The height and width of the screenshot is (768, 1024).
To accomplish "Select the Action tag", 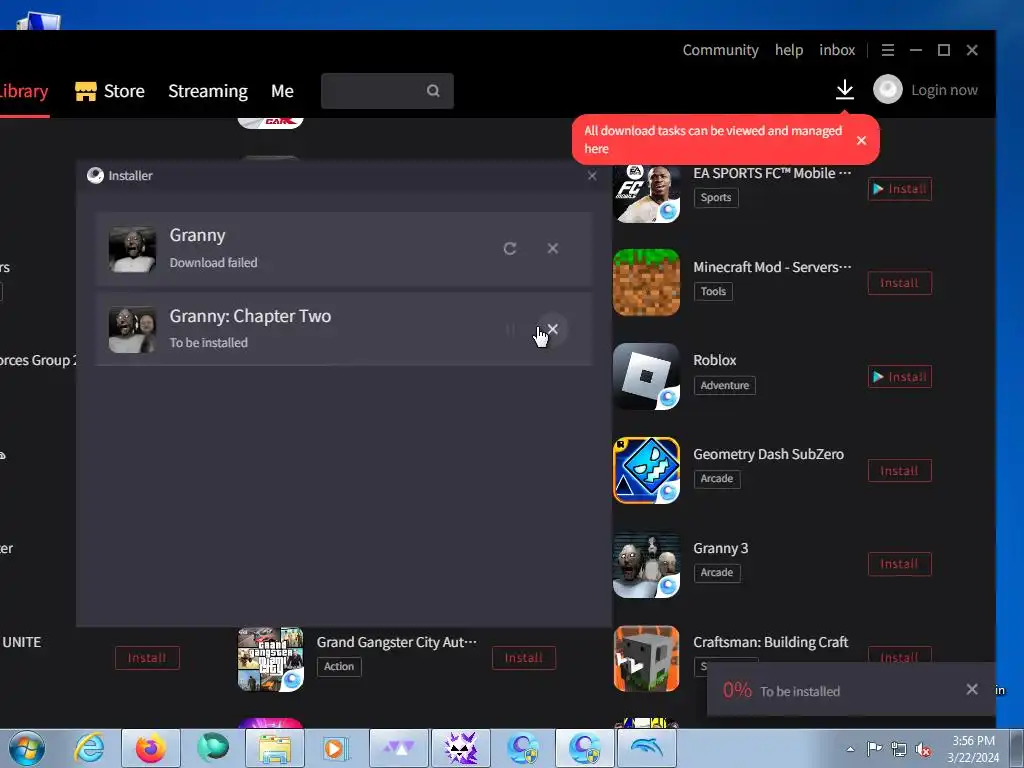I will (x=339, y=667).
